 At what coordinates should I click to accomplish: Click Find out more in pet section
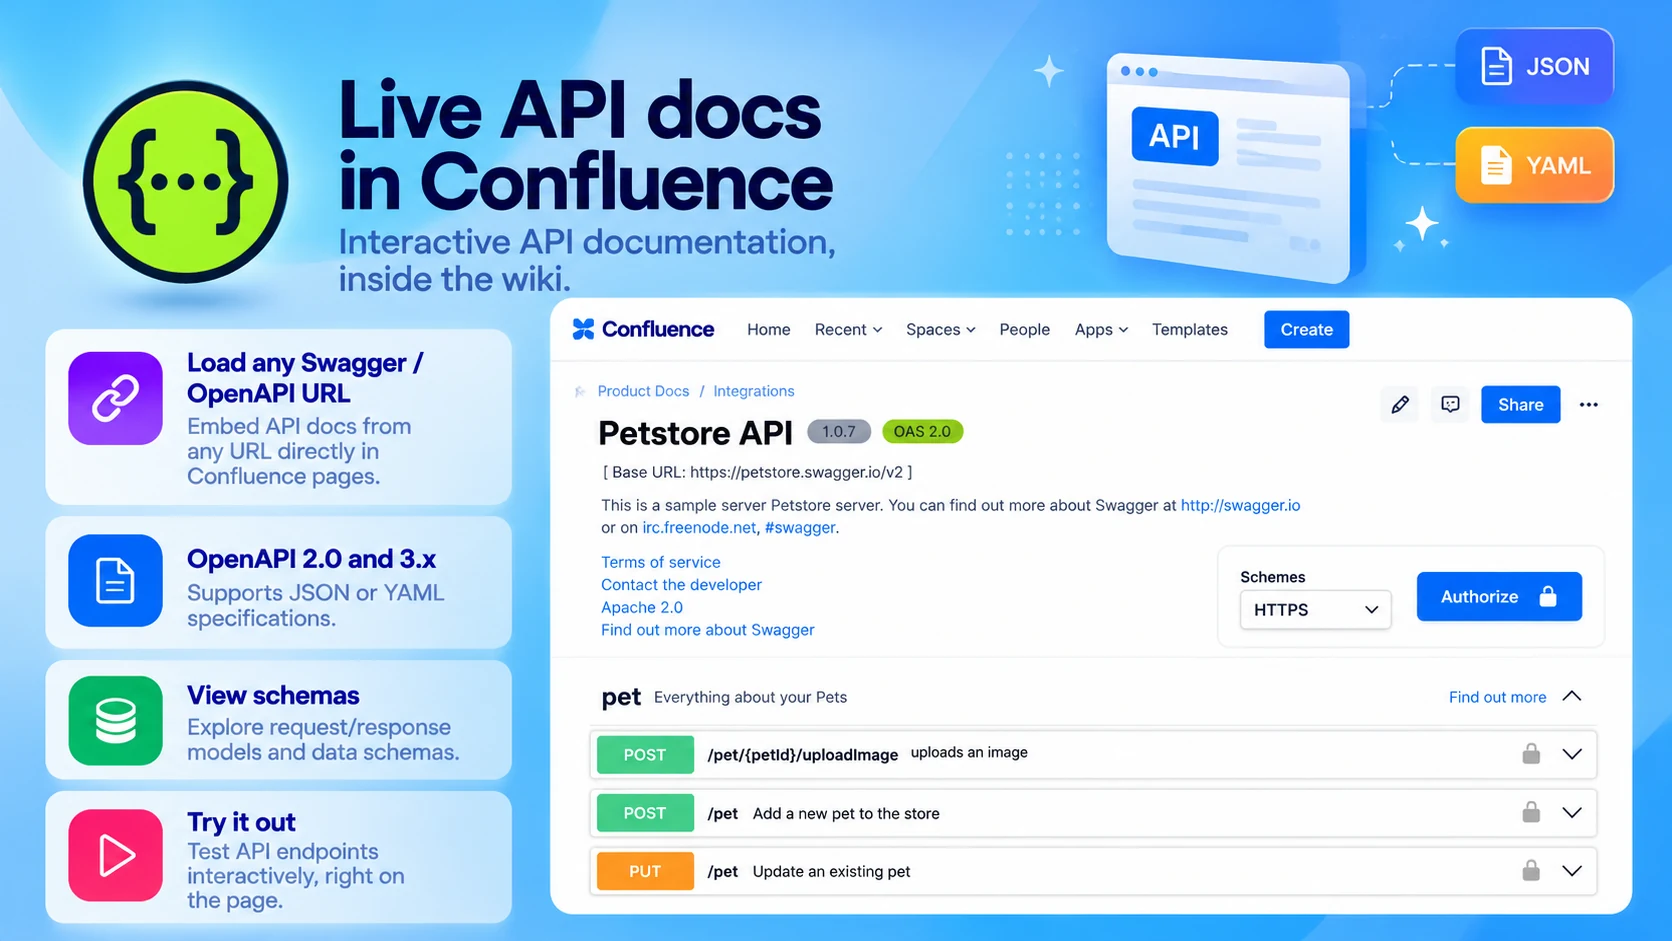1497,697
